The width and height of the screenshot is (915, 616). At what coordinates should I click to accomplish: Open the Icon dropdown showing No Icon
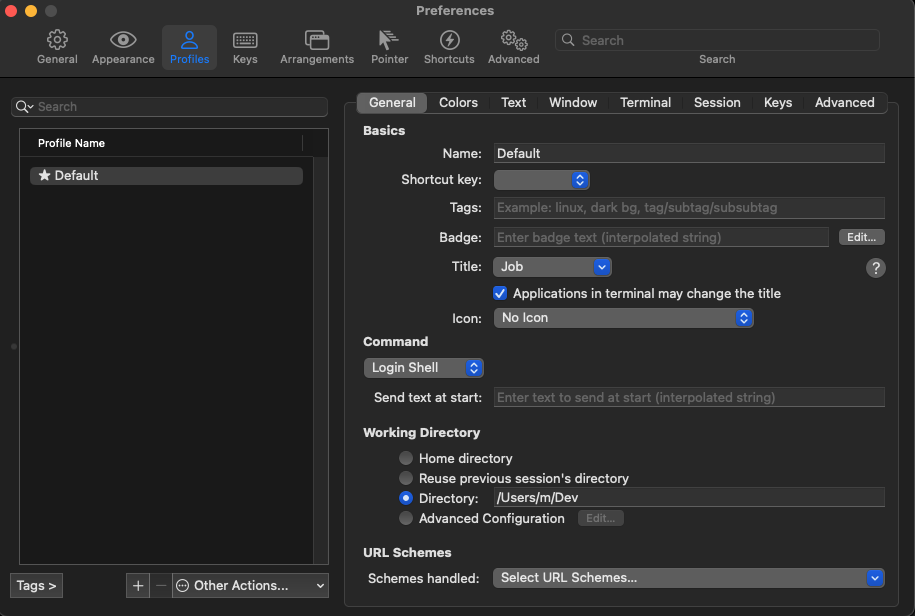coord(623,318)
